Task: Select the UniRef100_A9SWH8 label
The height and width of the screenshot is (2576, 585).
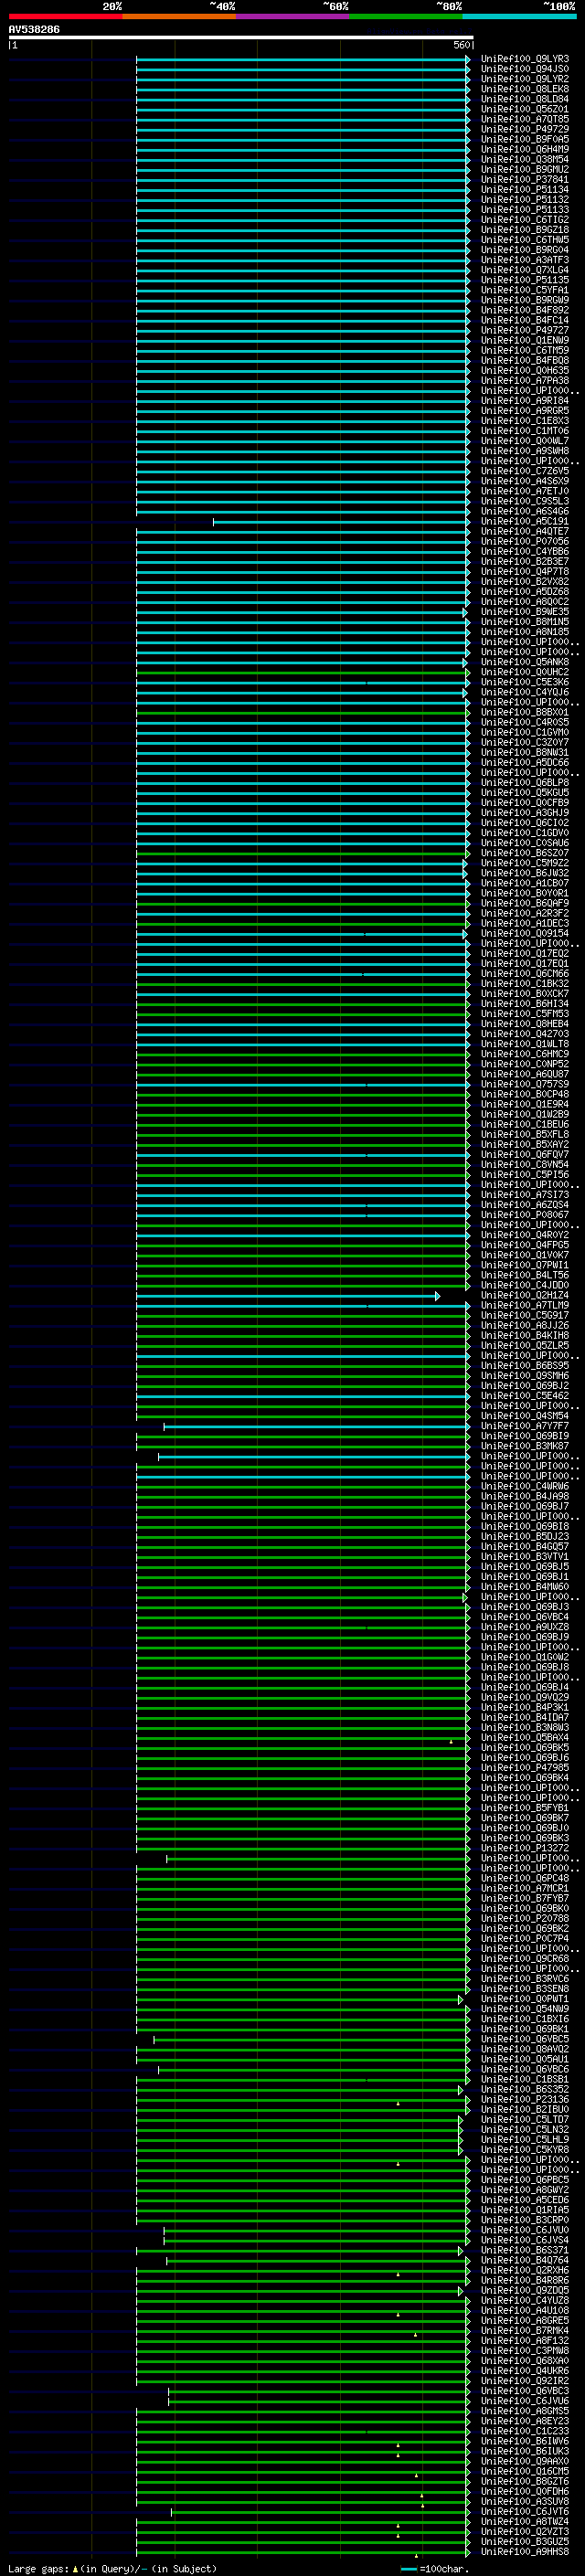Action: pos(525,451)
